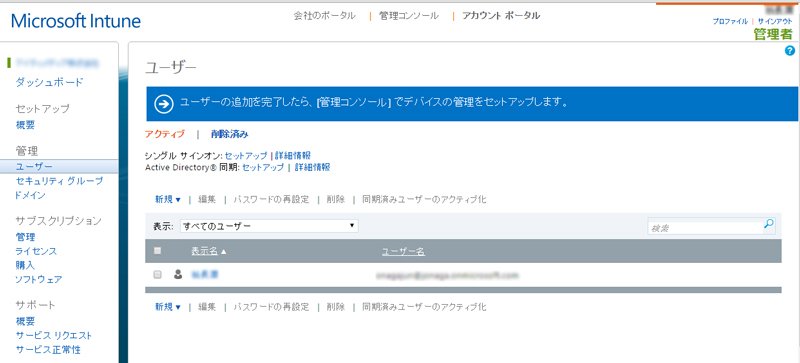Click the upper パスワードの再設定 action
Screen dimensions: 800x363
pos(271,200)
